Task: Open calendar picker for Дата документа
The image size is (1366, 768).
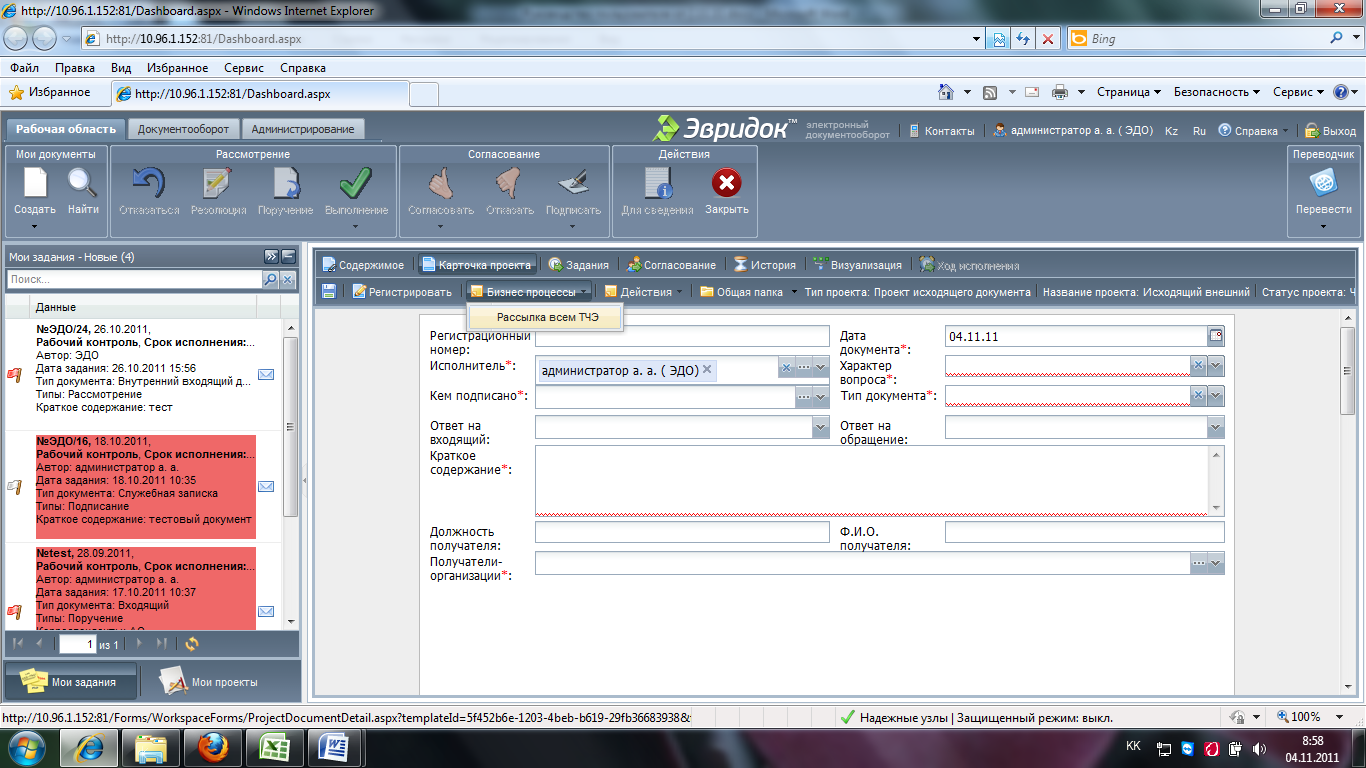Action: (1216, 336)
